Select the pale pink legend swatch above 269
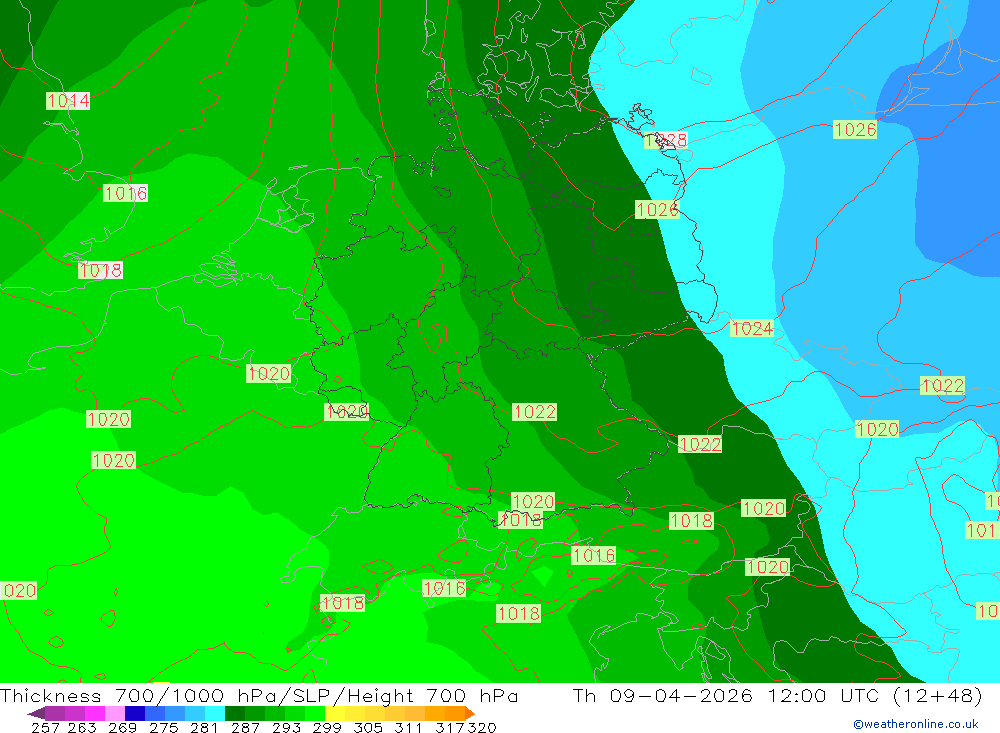The image size is (1000, 733). [115, 713]
